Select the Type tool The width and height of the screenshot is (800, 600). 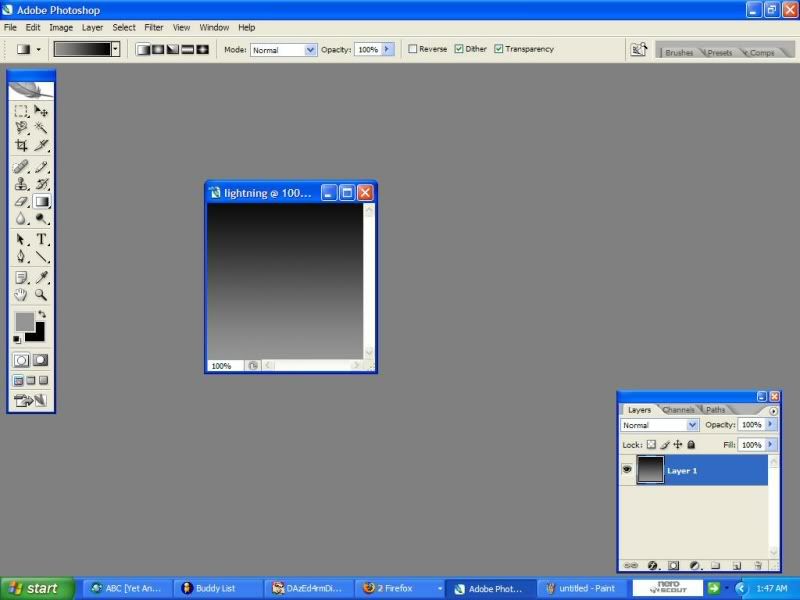(41, 239)
